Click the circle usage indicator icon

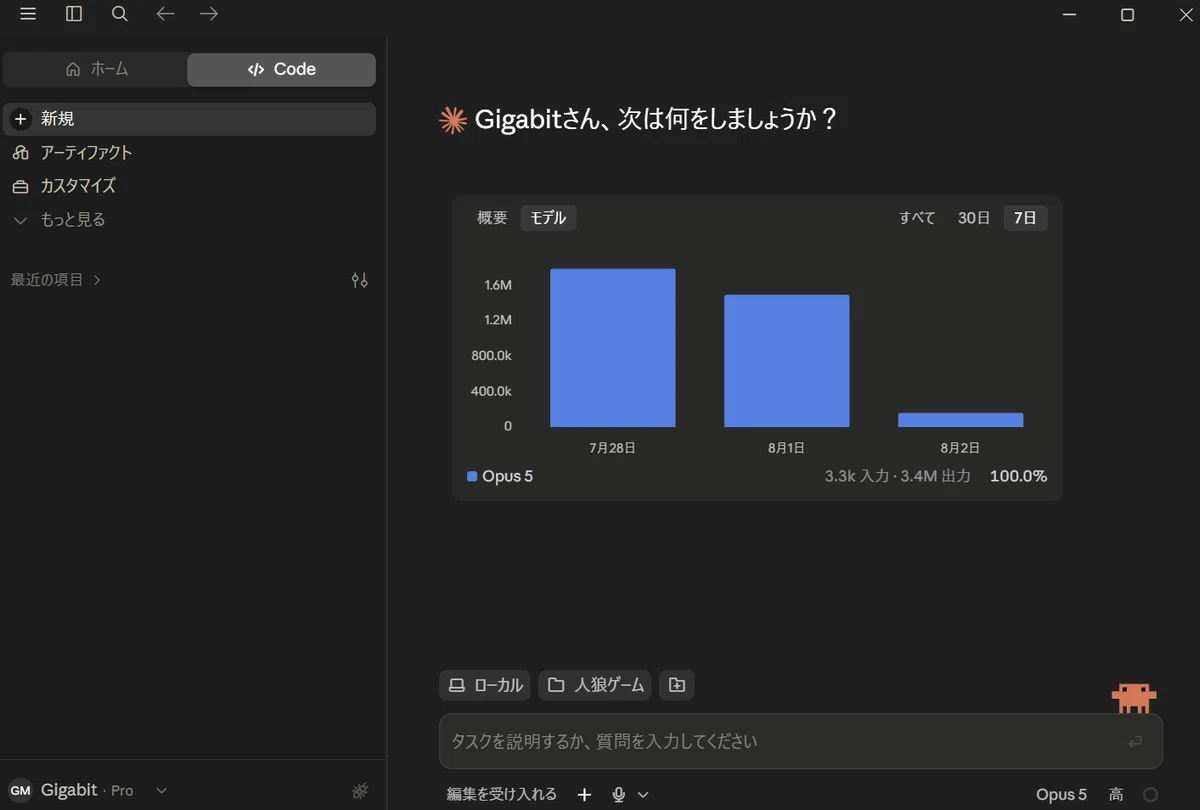coord(1150,794)
